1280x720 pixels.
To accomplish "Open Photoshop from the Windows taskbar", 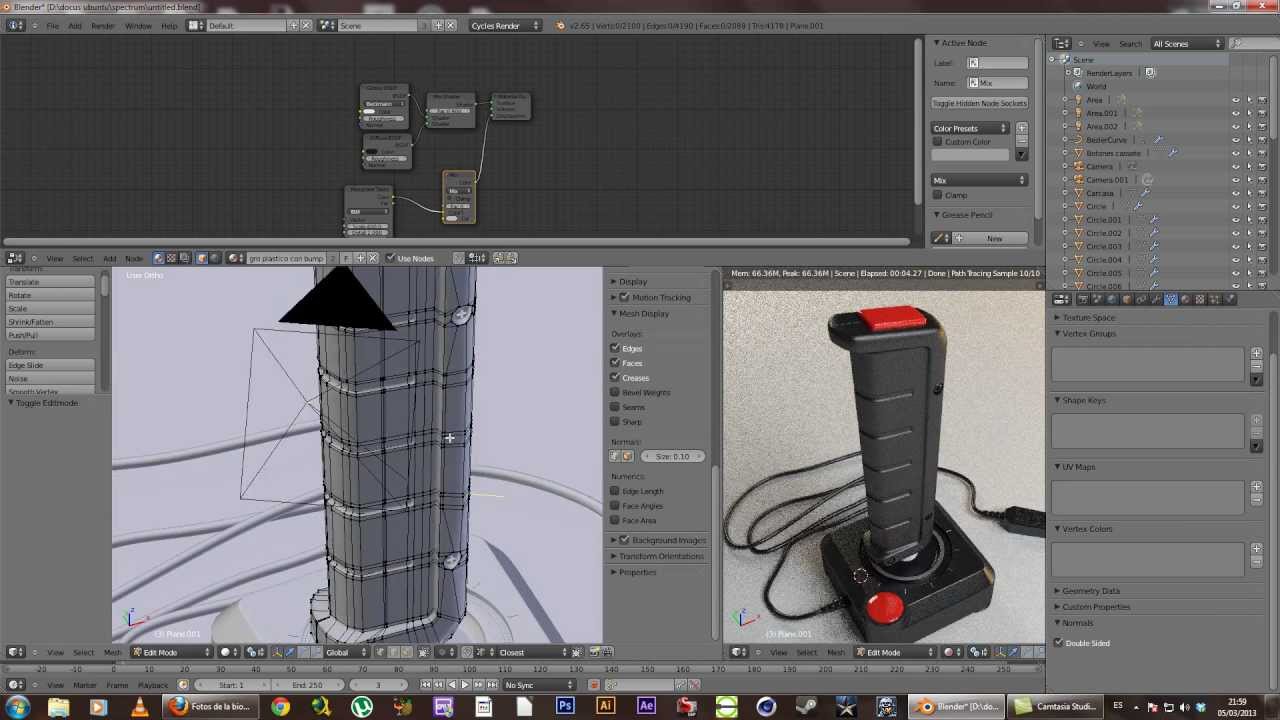I will [x=565, y=707].
